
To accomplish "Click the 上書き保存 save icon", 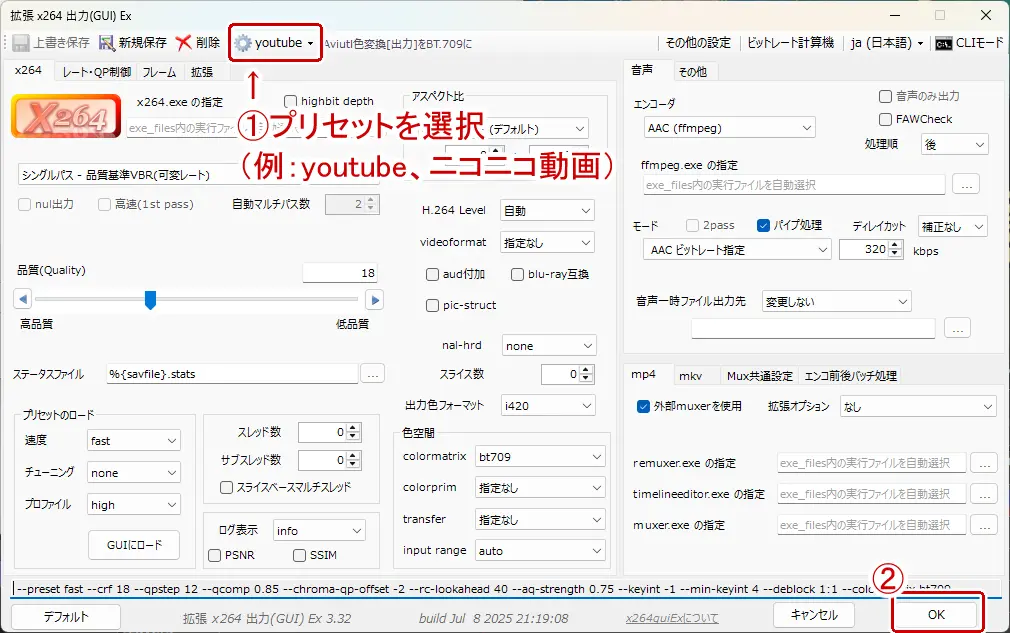I will point(21,43).
